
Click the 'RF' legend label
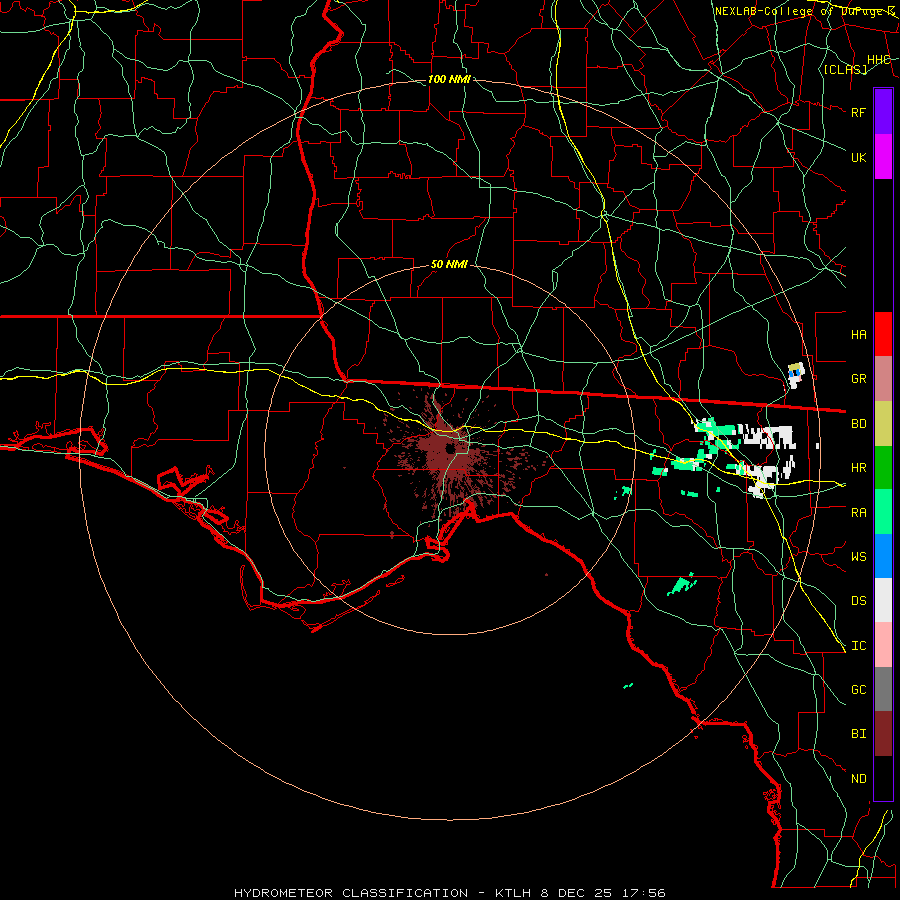tap(858, 112)
